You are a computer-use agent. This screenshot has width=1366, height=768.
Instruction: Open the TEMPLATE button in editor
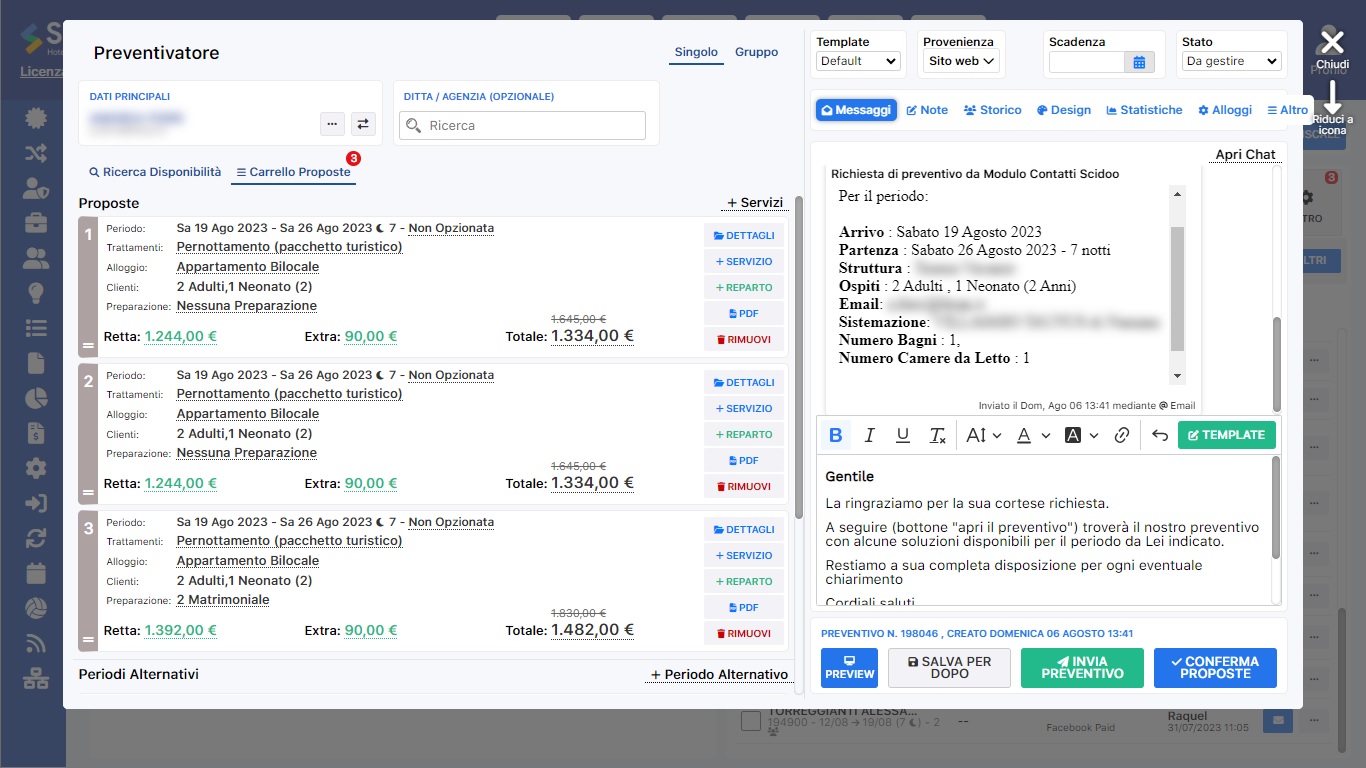click(1227, 435)
